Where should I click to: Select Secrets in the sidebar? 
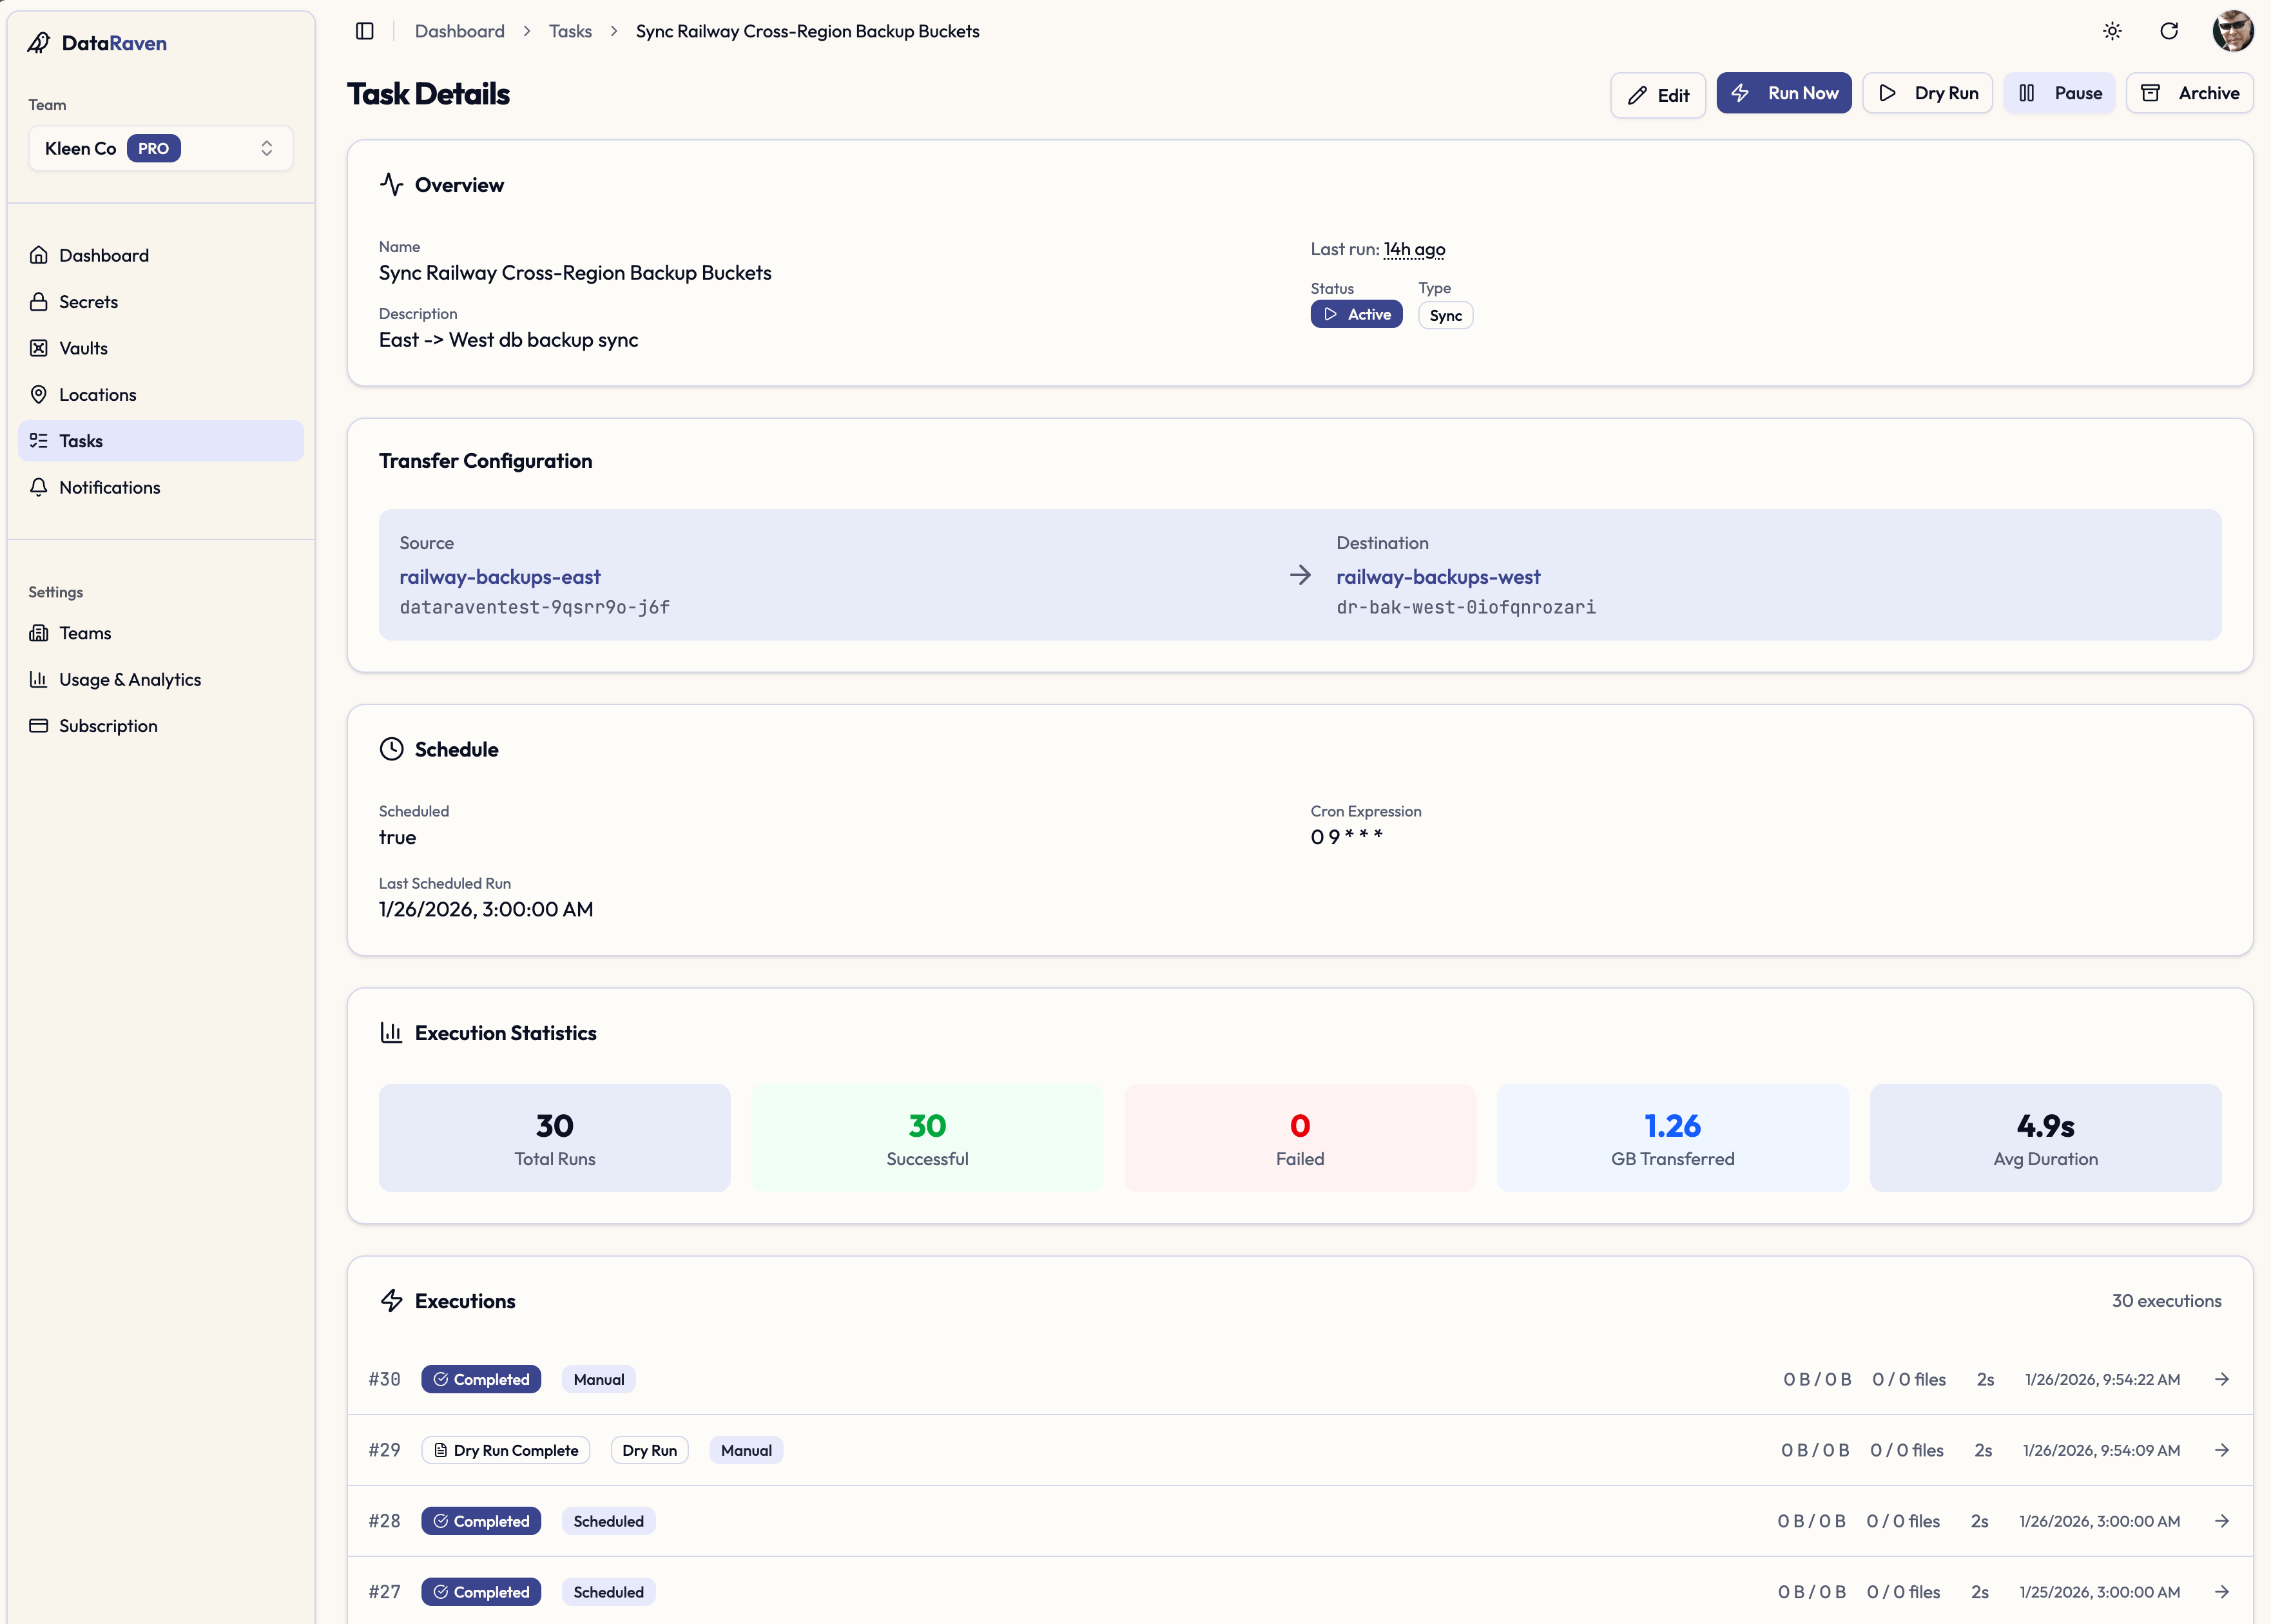(x=89, y=301)
